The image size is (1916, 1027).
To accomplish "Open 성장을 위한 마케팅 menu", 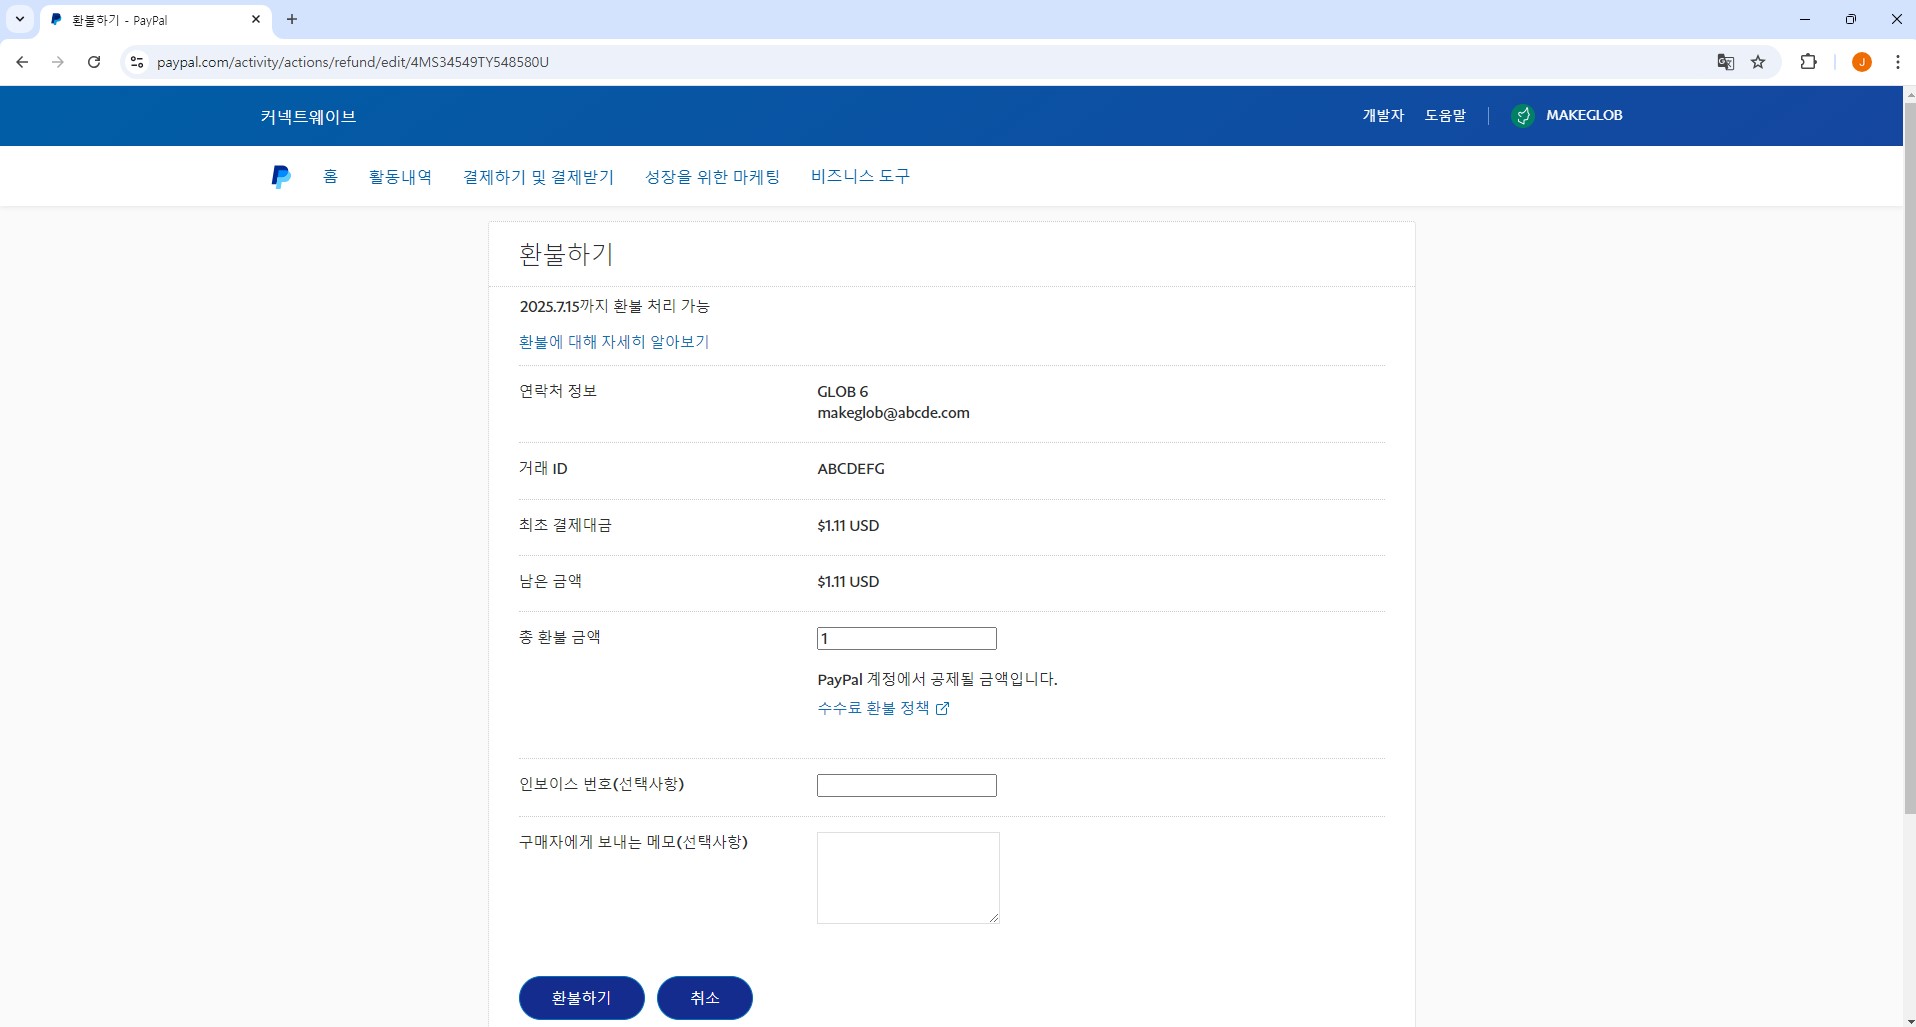I will (x=712, y=177).
